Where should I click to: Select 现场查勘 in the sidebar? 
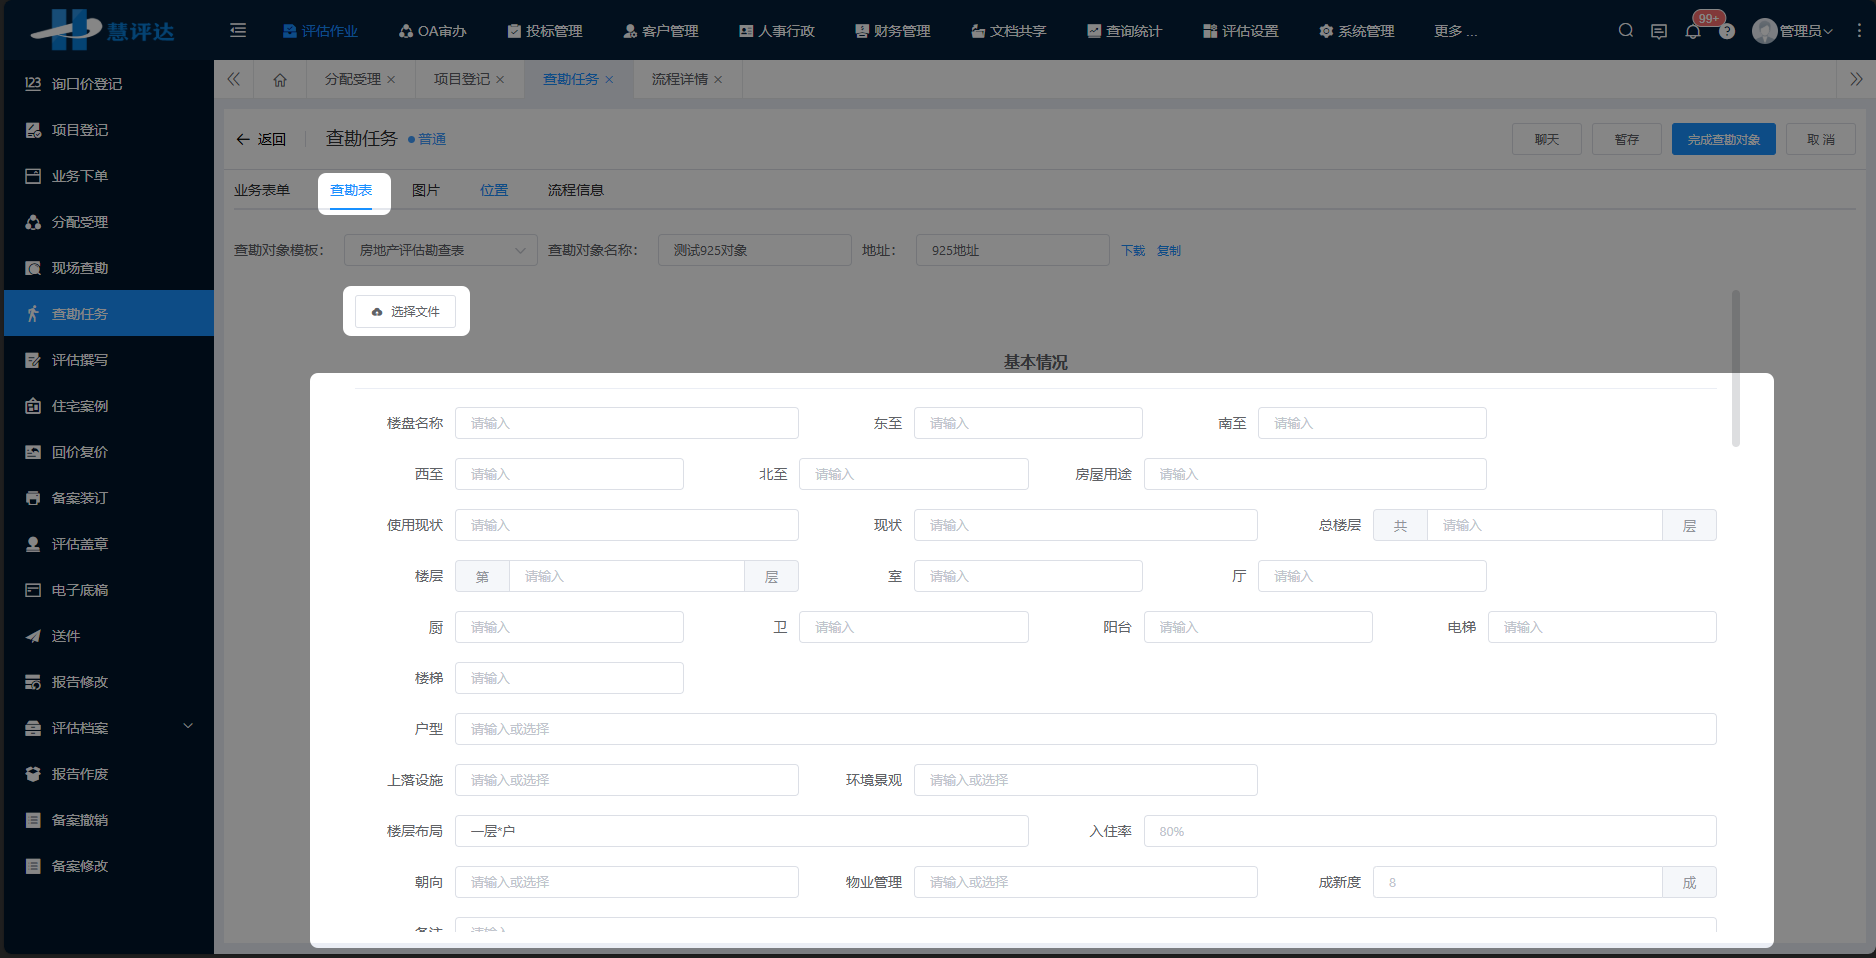[x=81, y=267]
